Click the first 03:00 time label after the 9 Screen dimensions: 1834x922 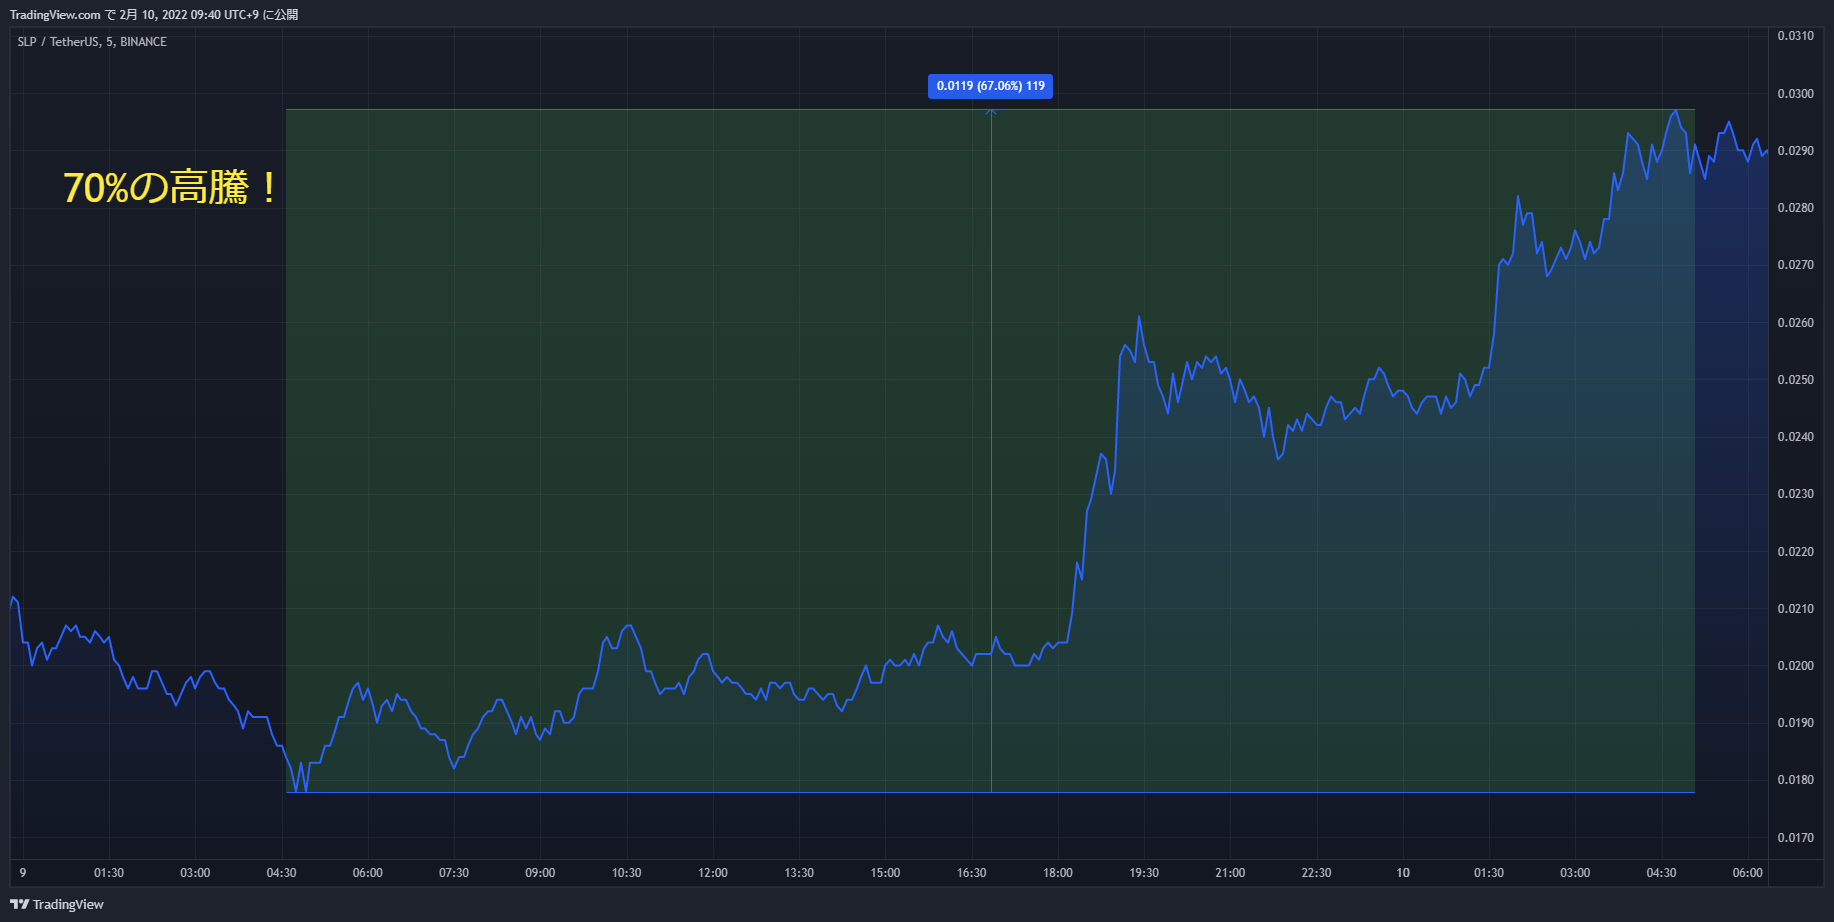[195, 873]
